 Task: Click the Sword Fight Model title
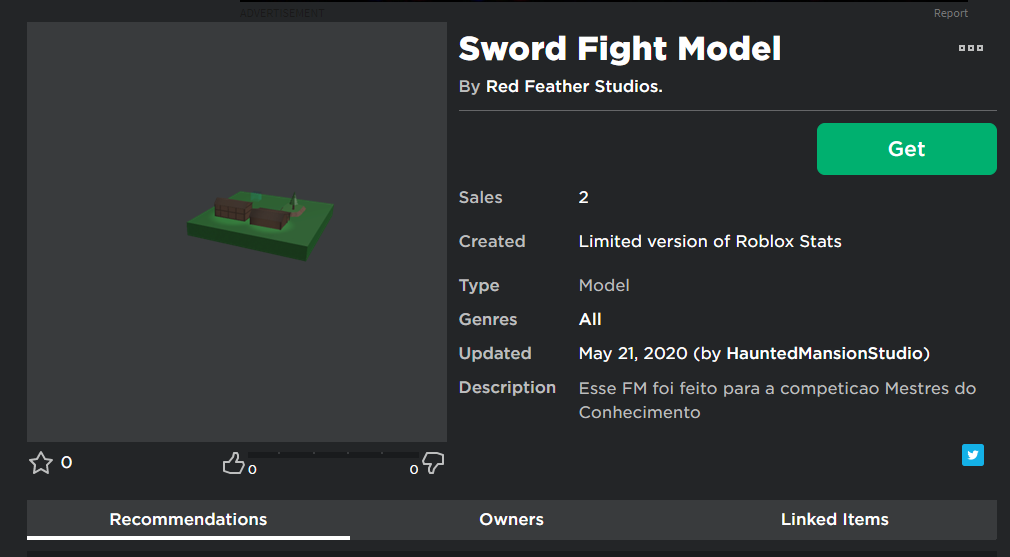coord(620,49)
